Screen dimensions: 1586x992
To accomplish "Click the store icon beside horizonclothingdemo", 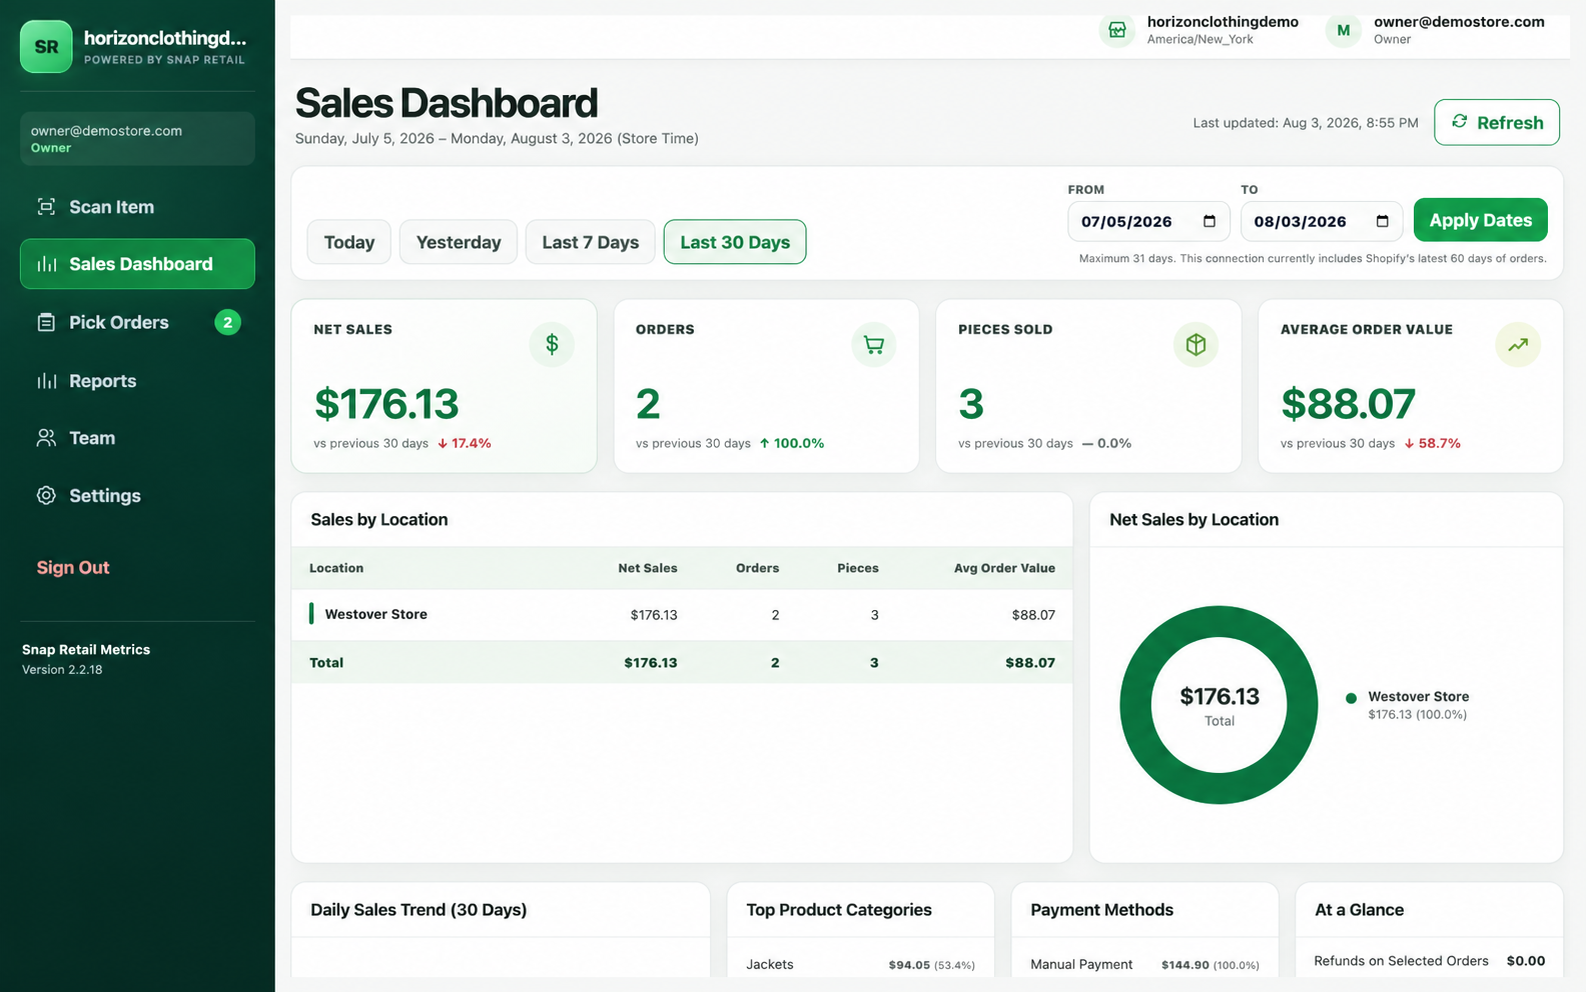I will point(1117,30).
